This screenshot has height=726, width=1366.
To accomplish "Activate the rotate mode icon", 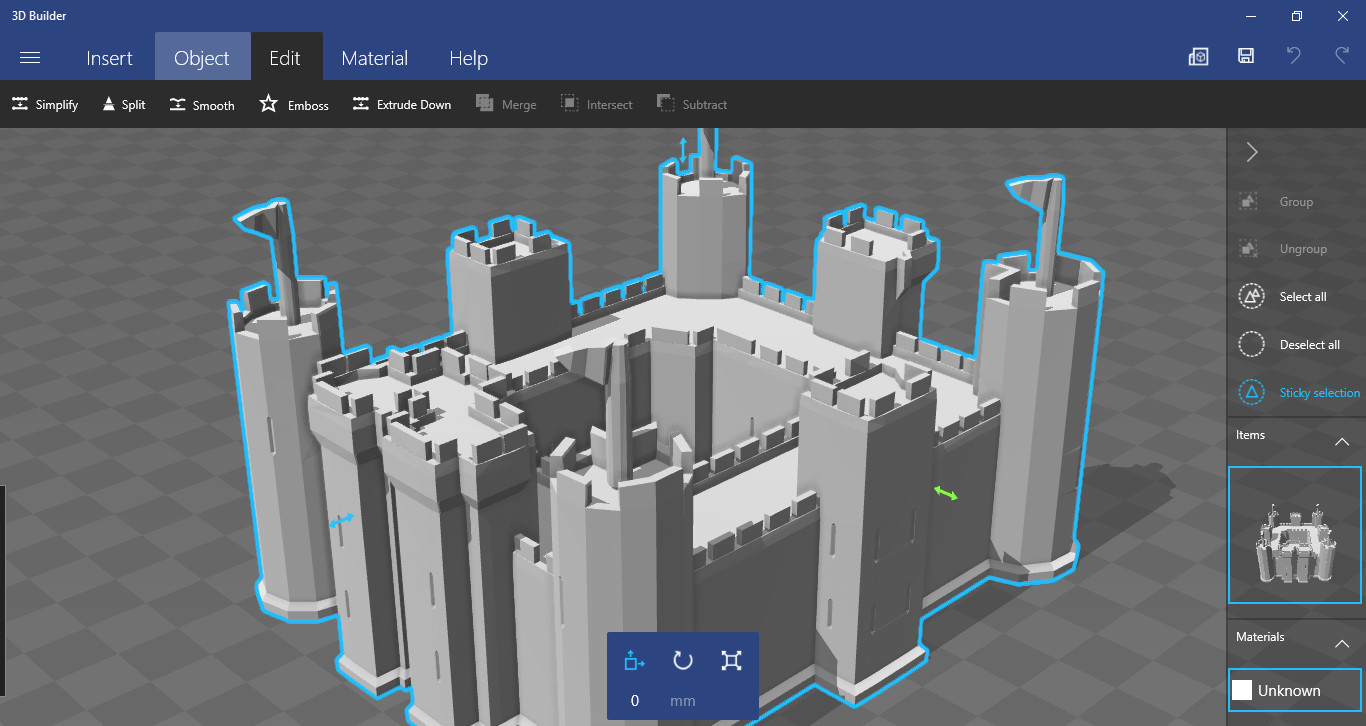I will pos(683,660).
